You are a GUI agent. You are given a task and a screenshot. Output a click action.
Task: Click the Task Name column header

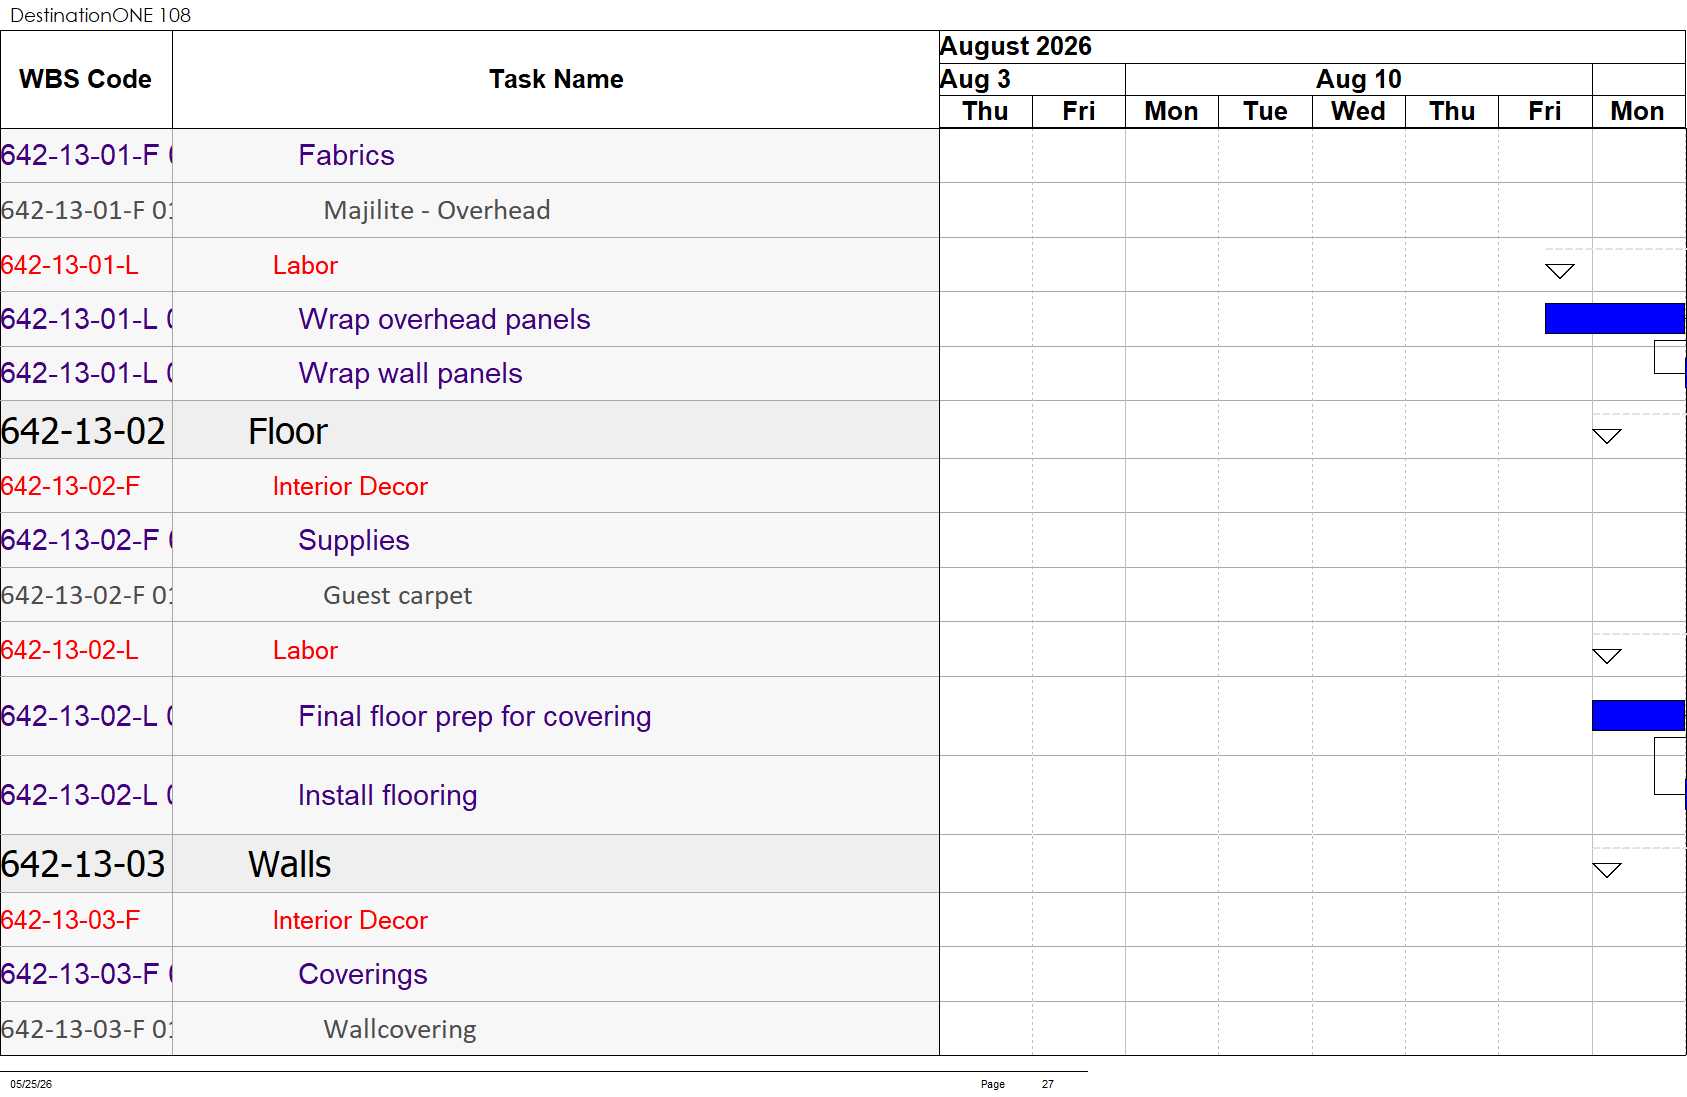(x=556, y=79)
